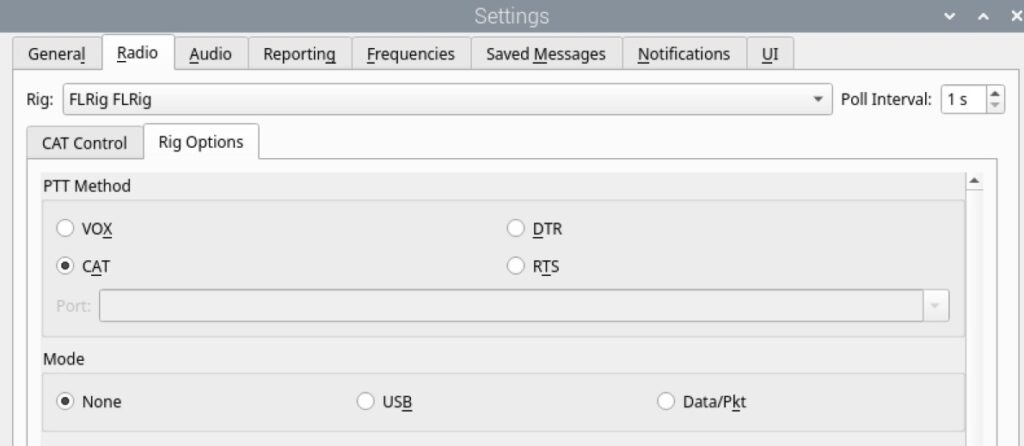Switch to the Saved Messages tab

click(546, 54)
